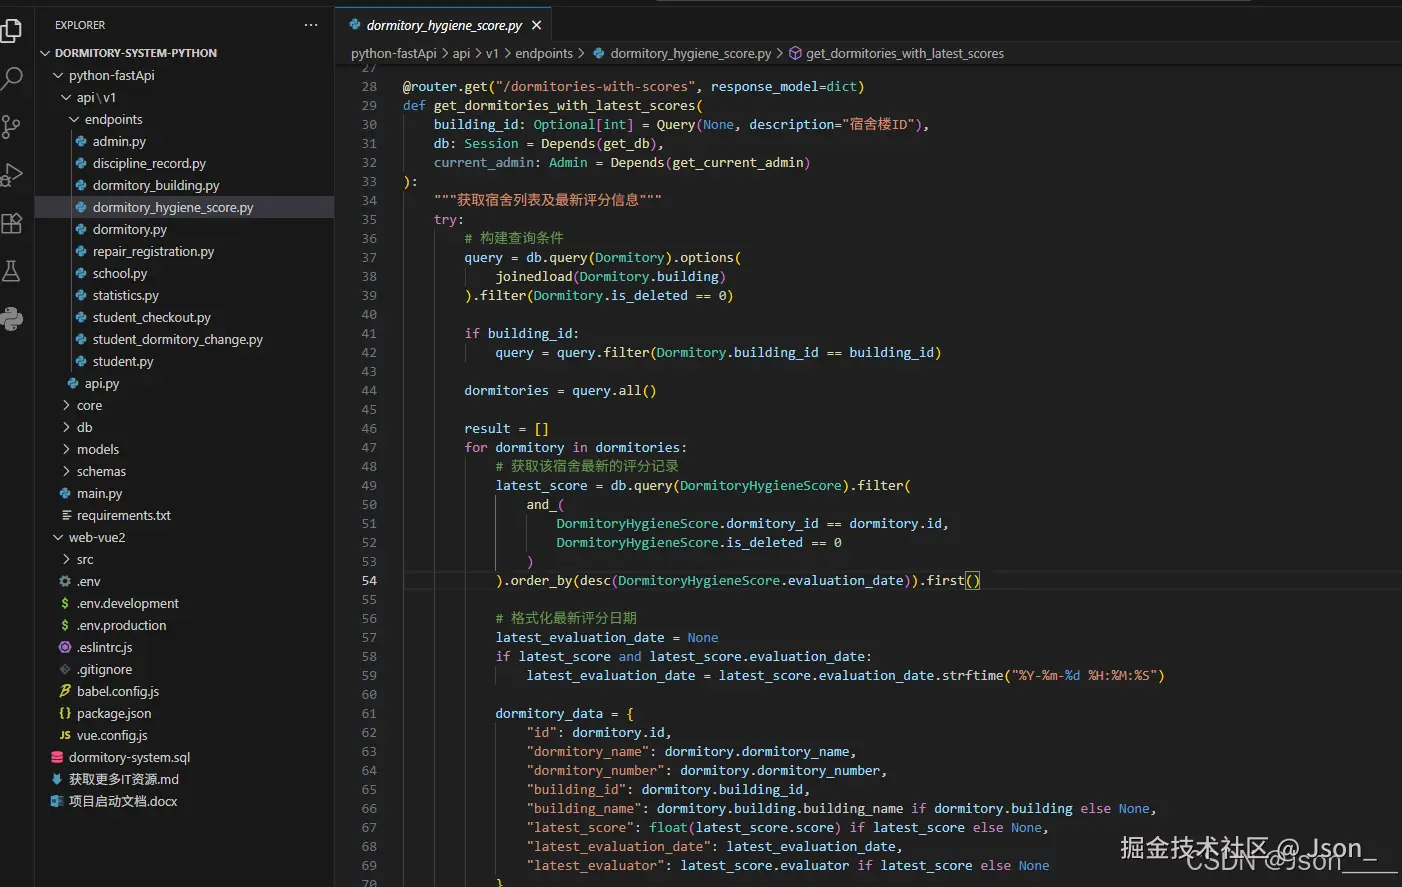
Task: Switch to dormitory_hygiene_score.py editor tab
Action: 443,25
